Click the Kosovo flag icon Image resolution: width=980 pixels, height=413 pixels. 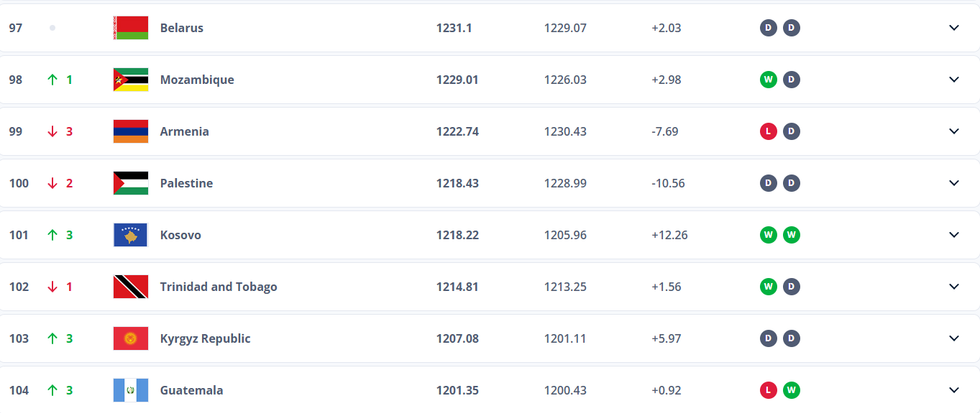coord(131,235)
